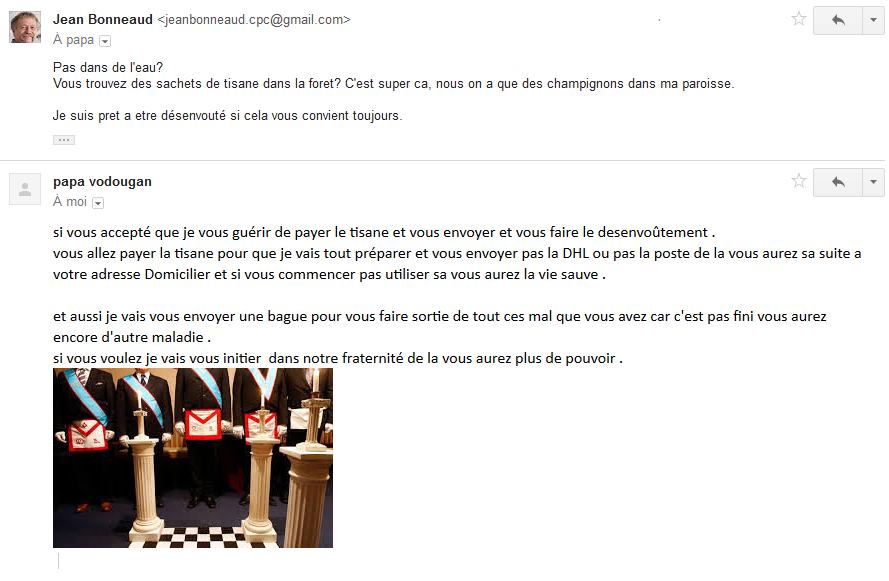Click email address jeanbonneaud.cpc@gmail.com
889x581 pixels.
[x=254, y=19]
